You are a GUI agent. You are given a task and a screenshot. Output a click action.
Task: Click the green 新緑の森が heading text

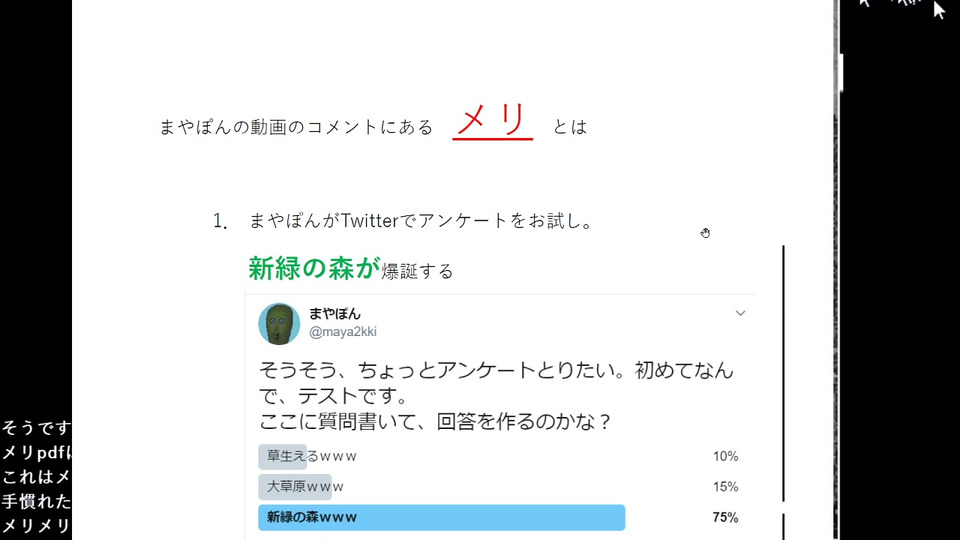314,268
